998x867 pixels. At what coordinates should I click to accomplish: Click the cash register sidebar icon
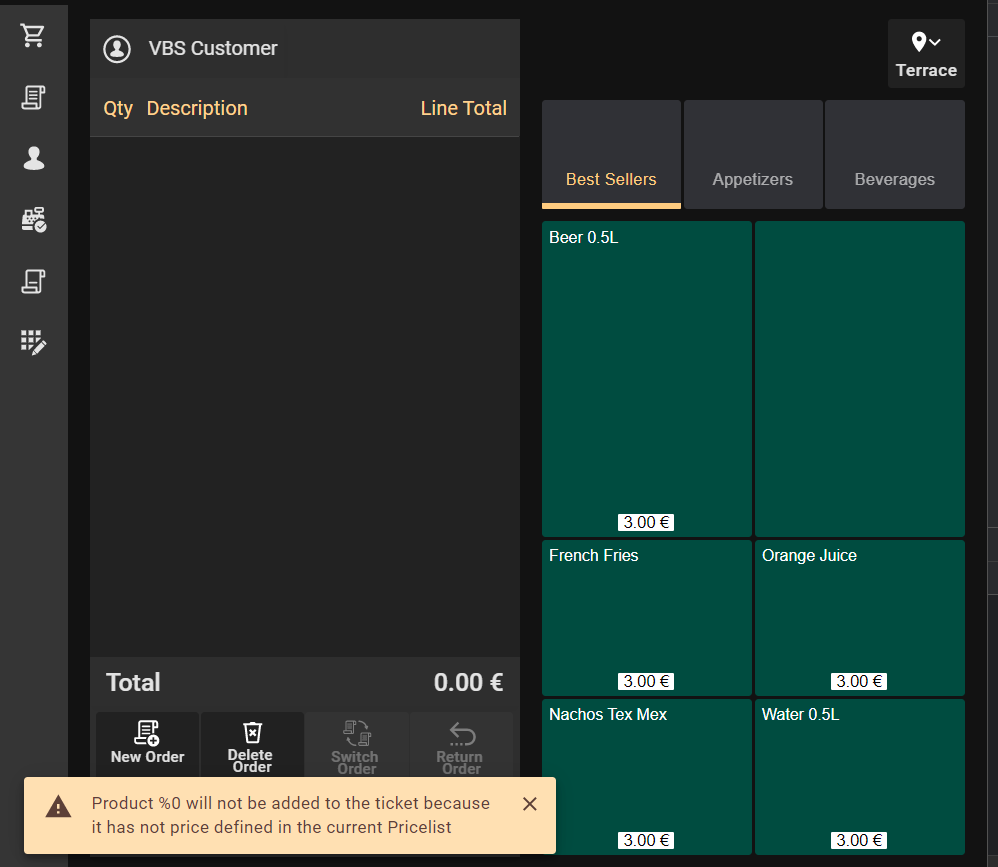[33, 220]
